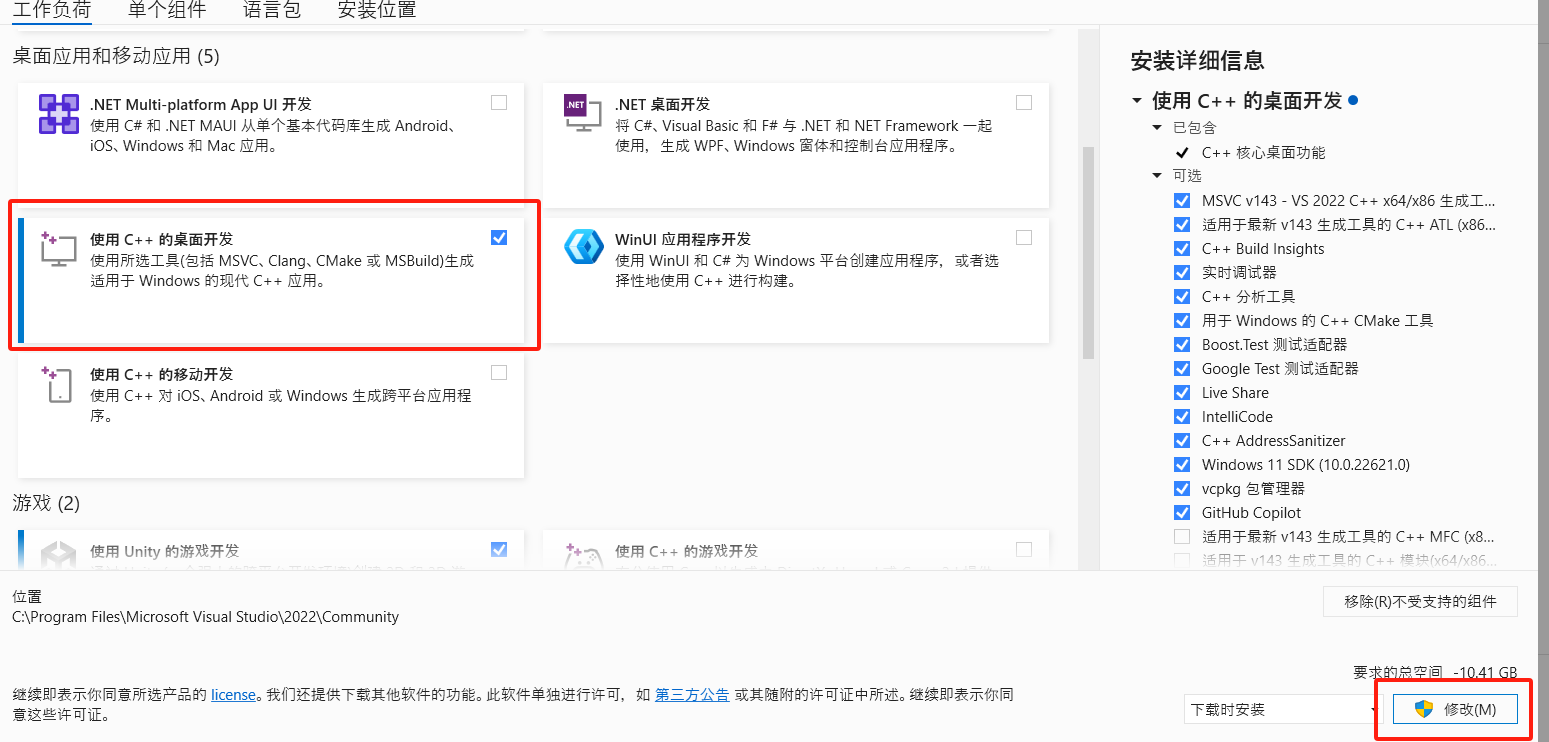Uncheck C++ Build Insights component
The image size is (1549, 742).
pyautogui.click(x=1182, y=248)
